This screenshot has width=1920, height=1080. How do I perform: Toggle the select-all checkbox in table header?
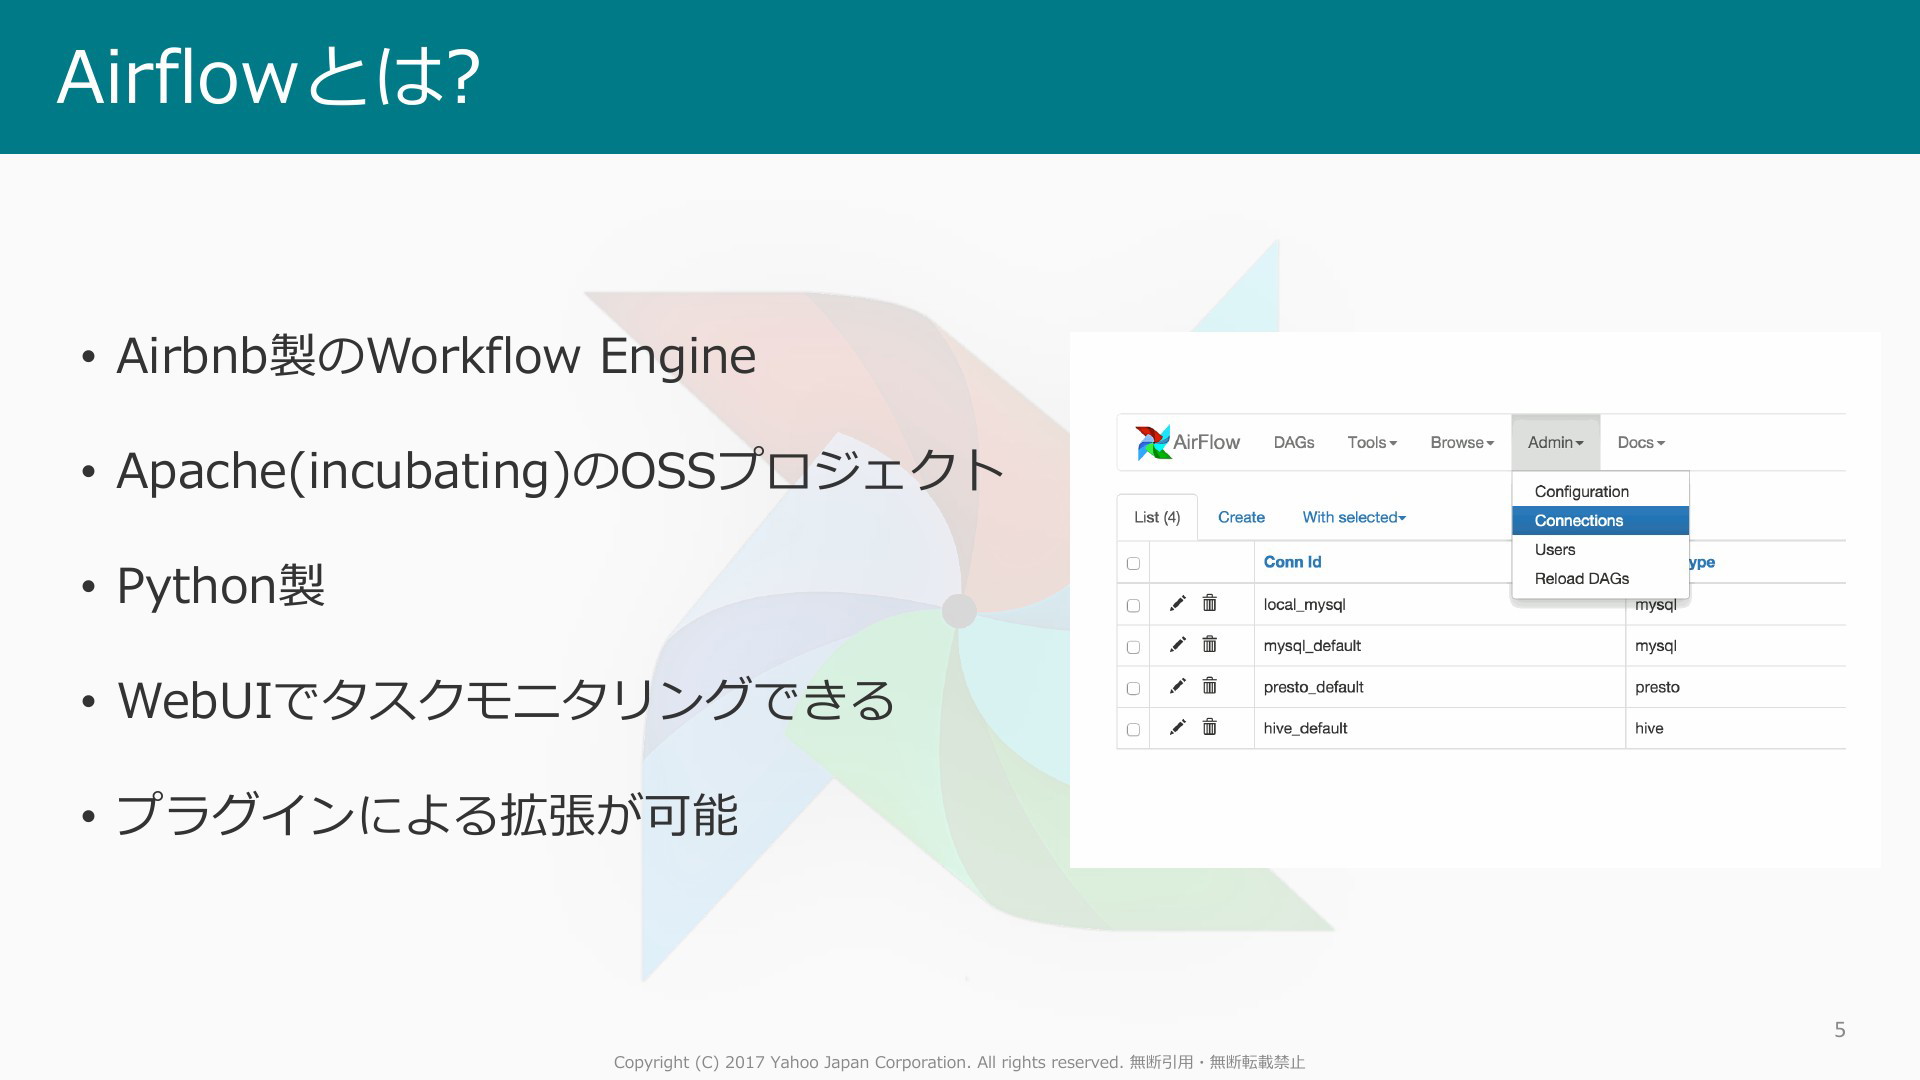(x=1133, y=564)
